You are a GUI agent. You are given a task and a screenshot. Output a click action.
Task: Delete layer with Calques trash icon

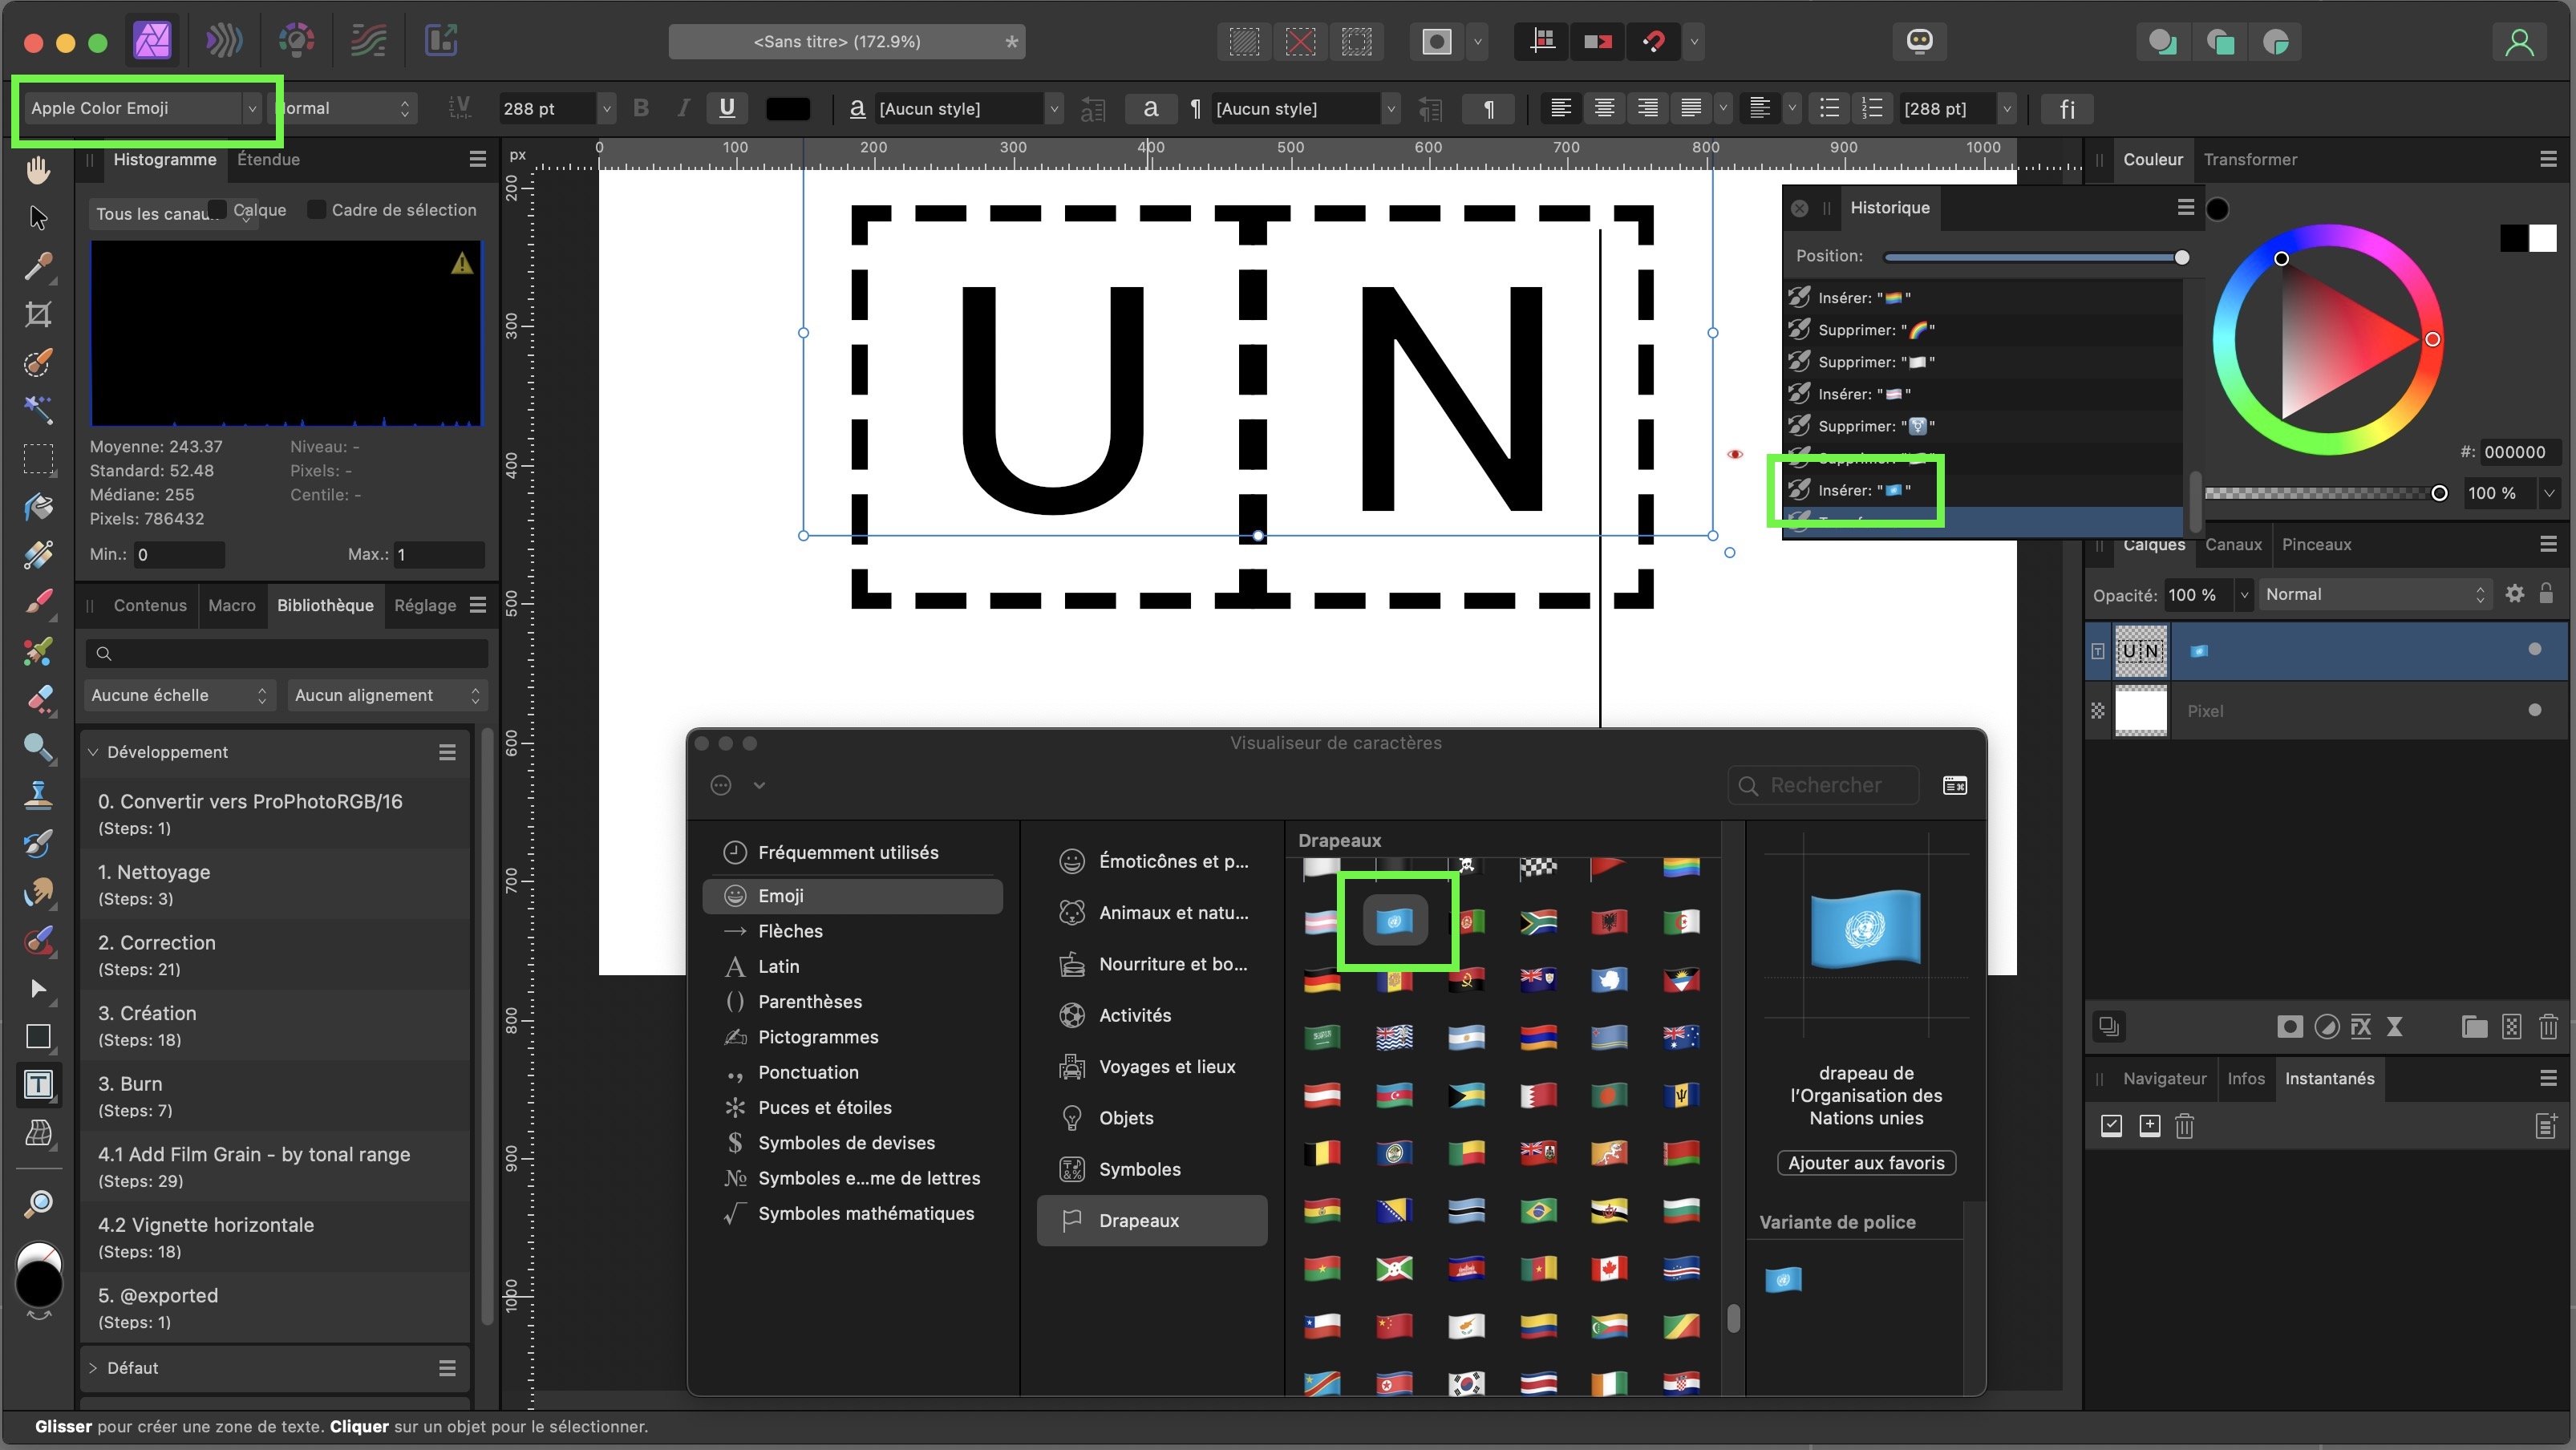click(x=2547, y=1027)
